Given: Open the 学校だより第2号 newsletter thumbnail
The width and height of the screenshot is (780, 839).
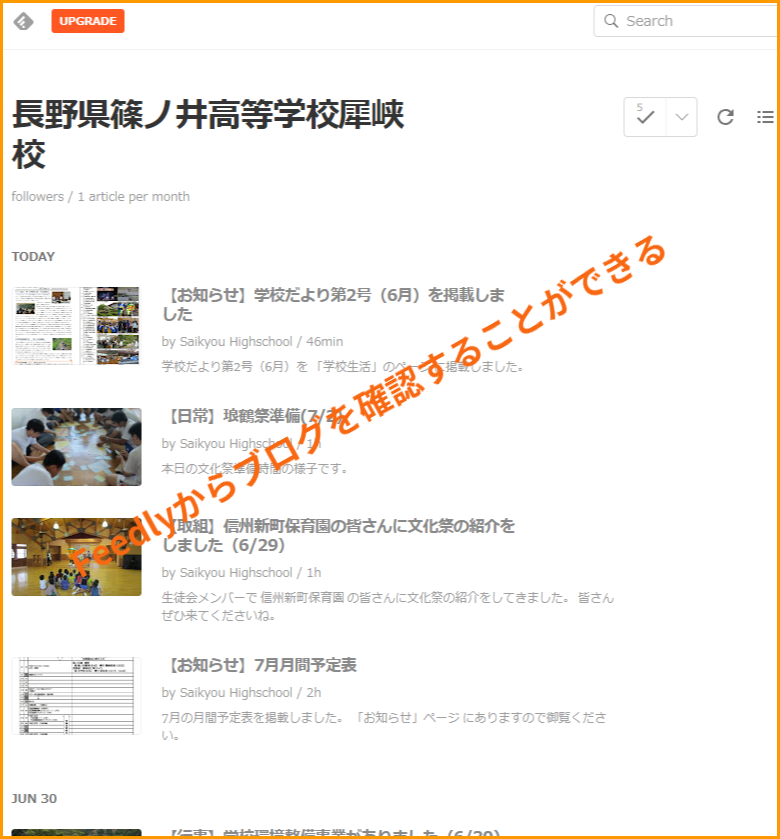Looking at the screenshot, I should 76,325.
